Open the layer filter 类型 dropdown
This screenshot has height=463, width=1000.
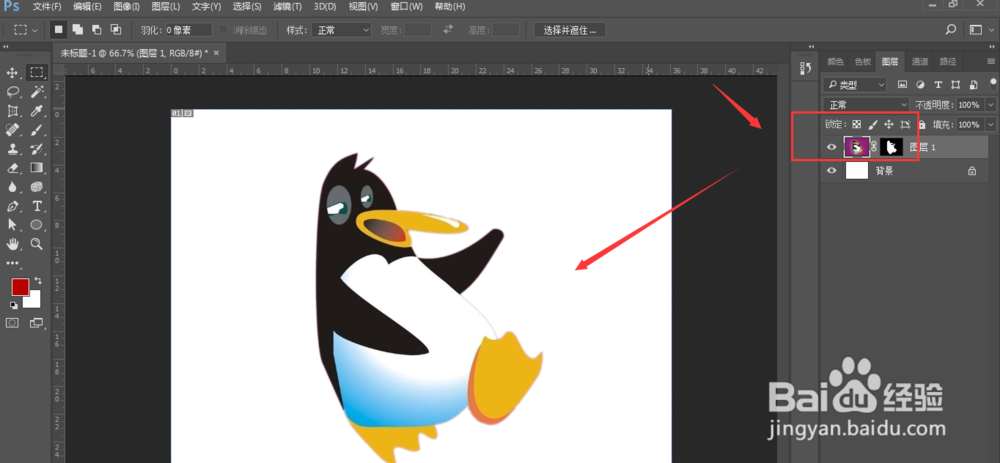pos(855,84)
